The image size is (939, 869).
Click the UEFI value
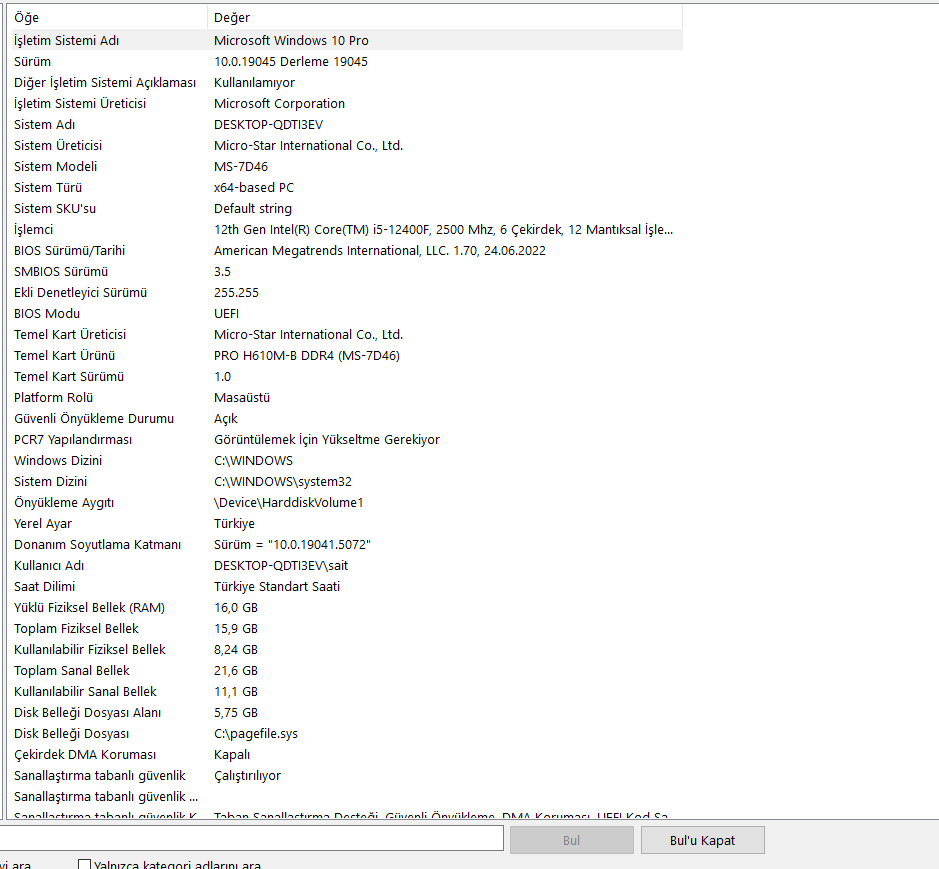pos(226,313)
